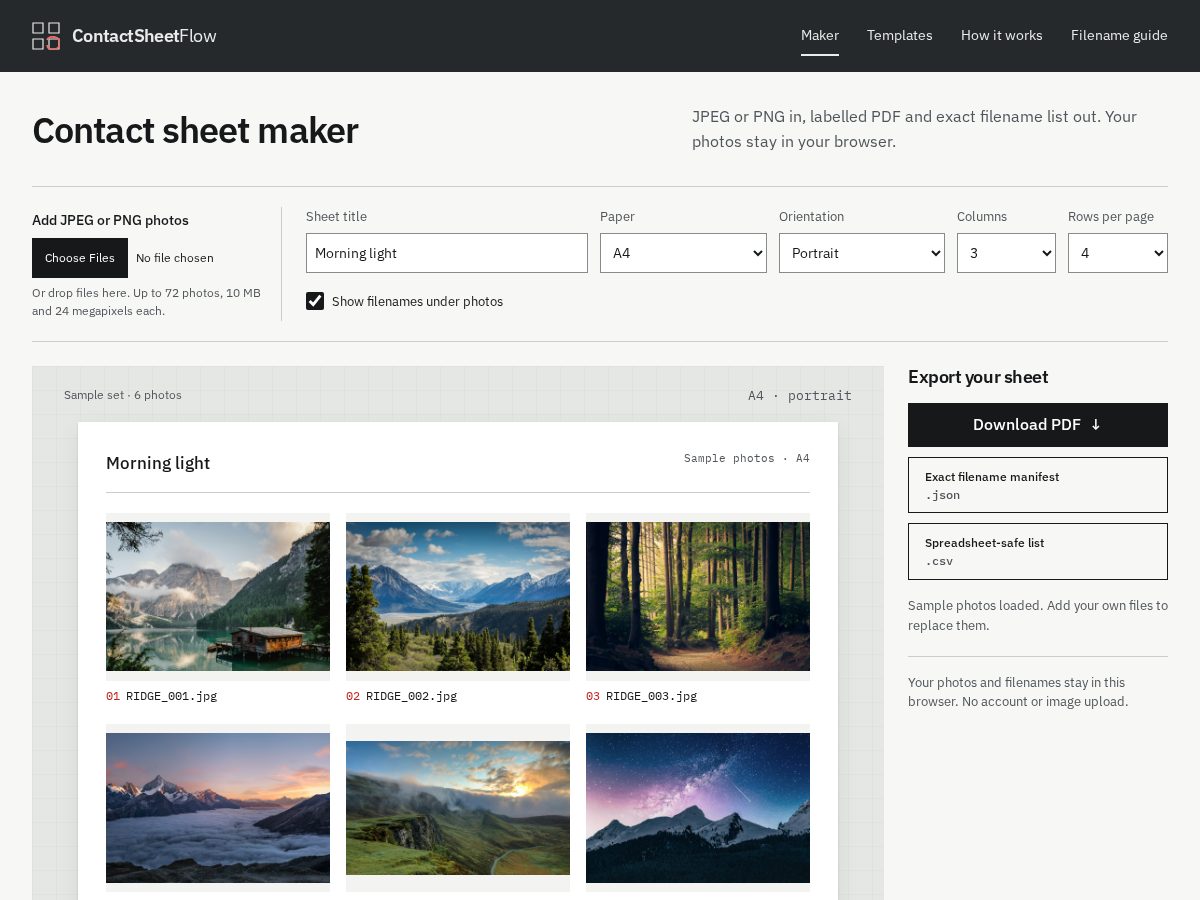Screen dimensions: 1200x900
Task: Expand the Columns dropdown
Action: [x=1006, y=253]
